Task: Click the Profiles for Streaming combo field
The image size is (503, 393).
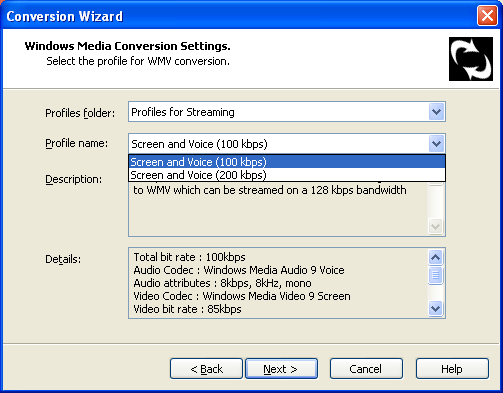Action: point(287,112)
